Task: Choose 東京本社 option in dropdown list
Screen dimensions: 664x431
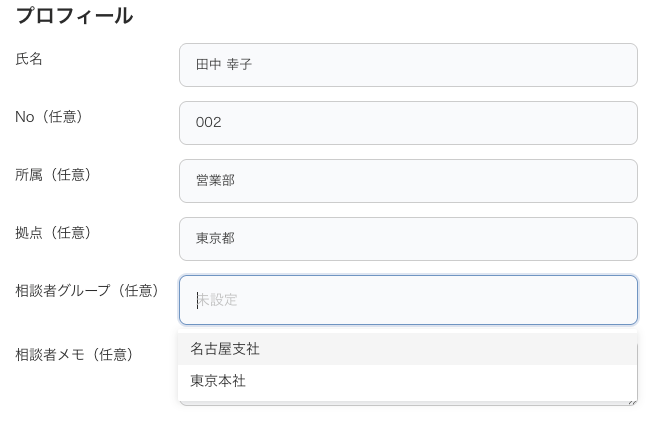Action: (407, 381)
